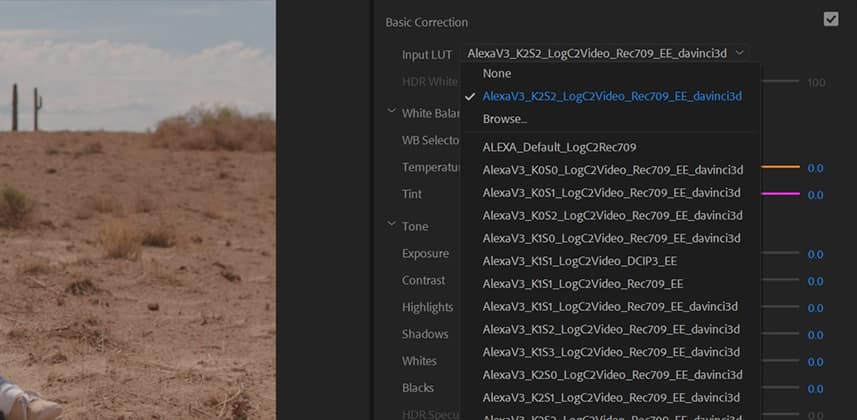
Task: Click the Exposure value 0.0
Action: 815,254
